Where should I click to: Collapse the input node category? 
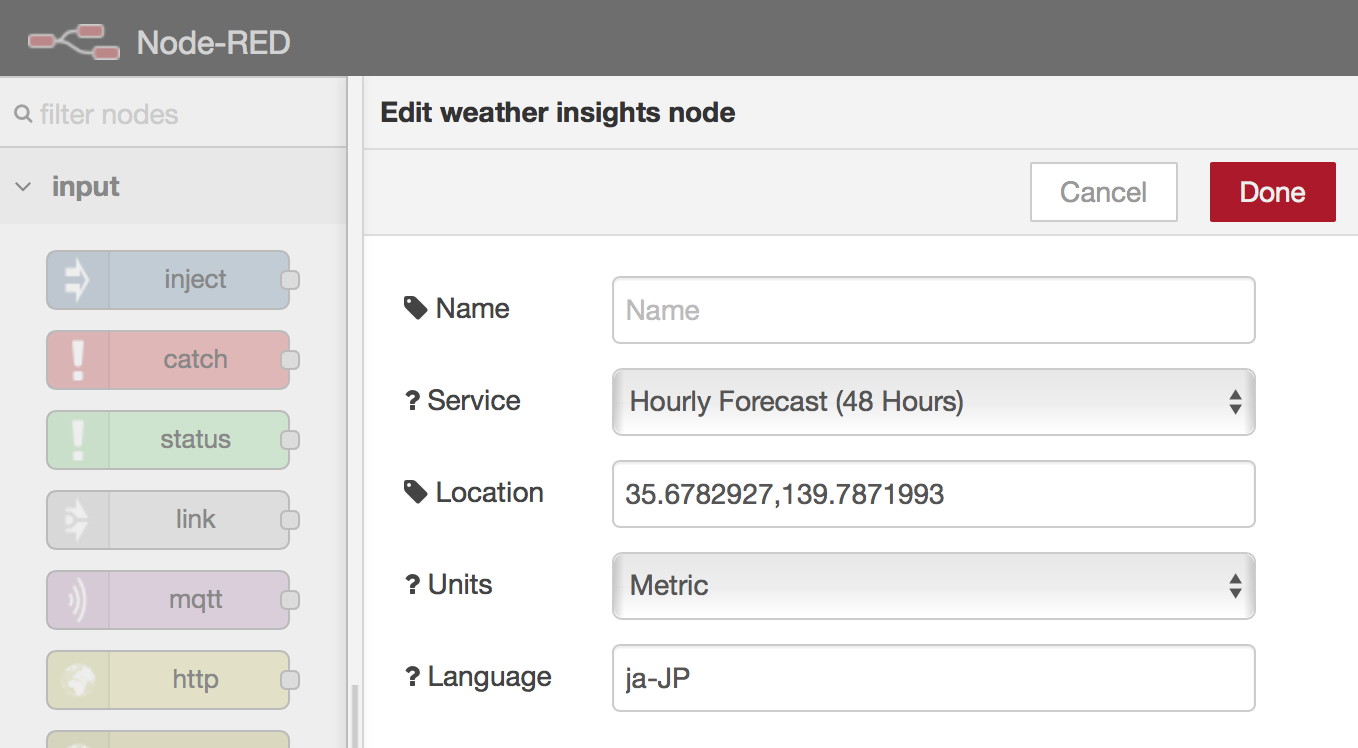(22, 186)
